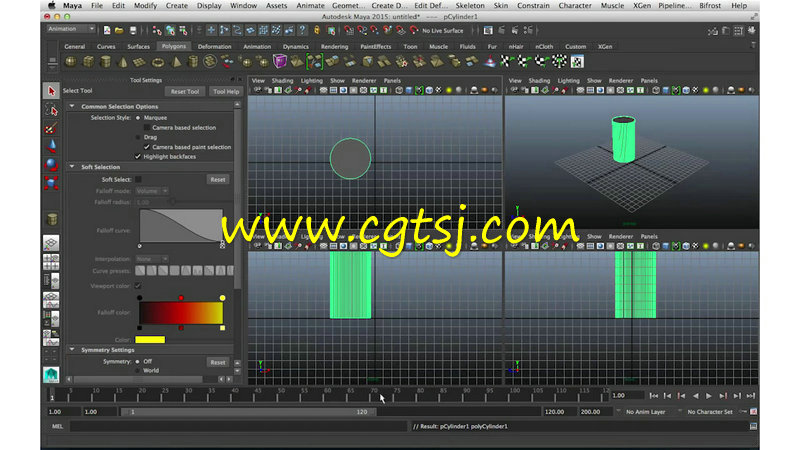Click the Falloff color gradient ramp
The image size is (800, 450).
tap(181, 313)
